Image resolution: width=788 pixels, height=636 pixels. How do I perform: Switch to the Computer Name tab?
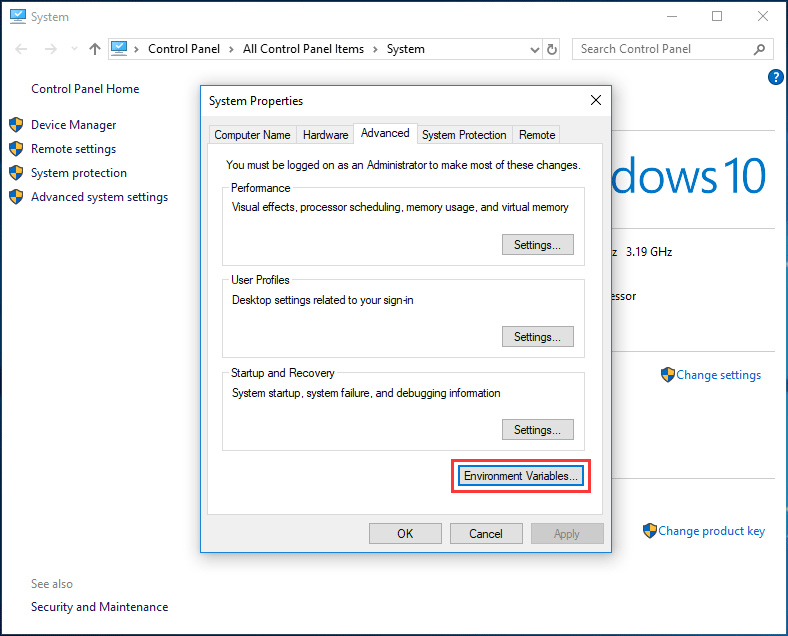[252, 135]
